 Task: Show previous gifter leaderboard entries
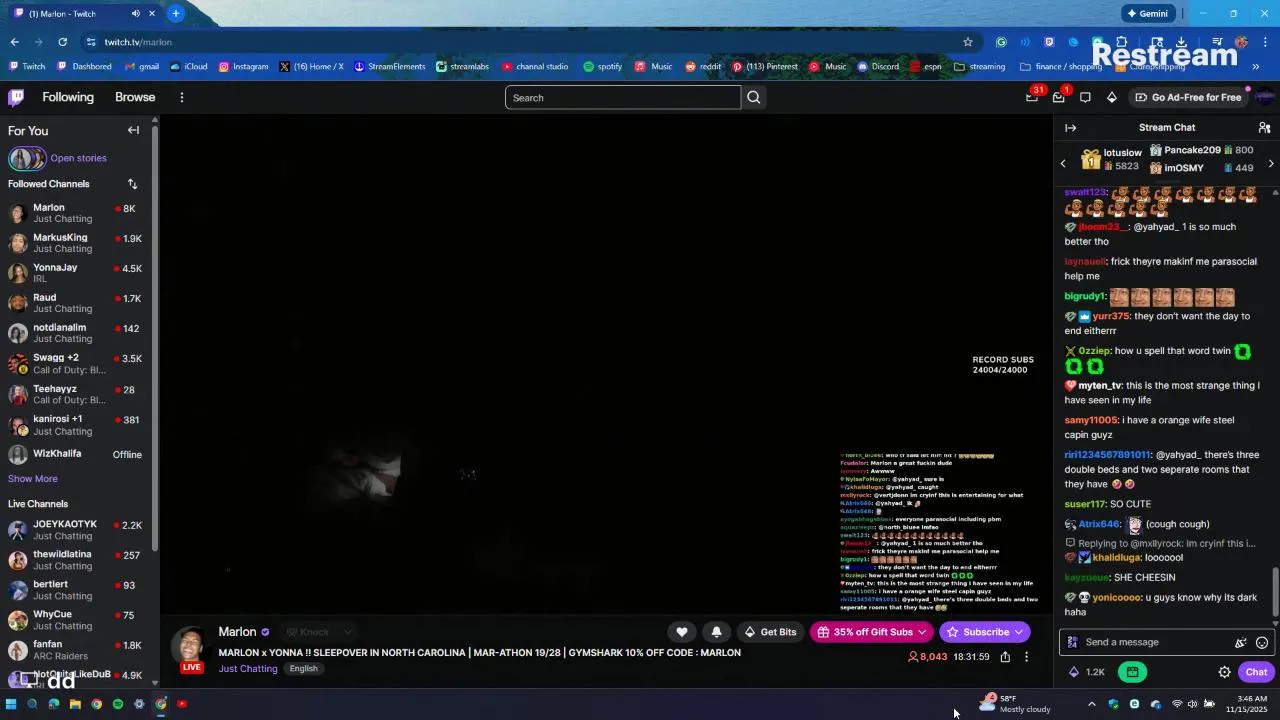click(x=1063, y=163)
